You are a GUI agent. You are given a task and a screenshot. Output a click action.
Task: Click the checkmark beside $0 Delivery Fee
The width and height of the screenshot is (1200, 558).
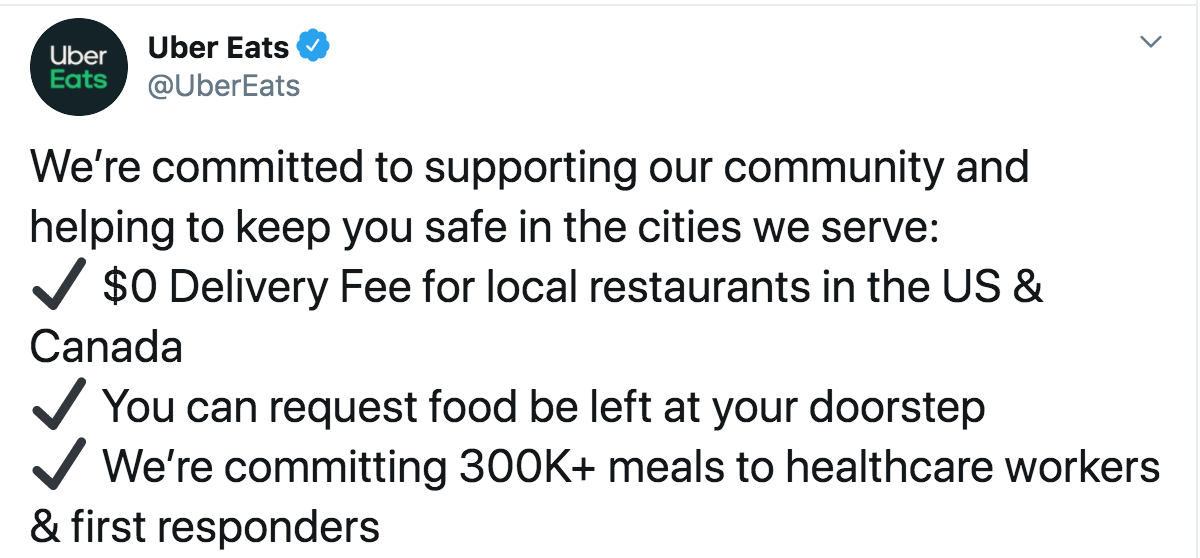click(x=58, y=289)
